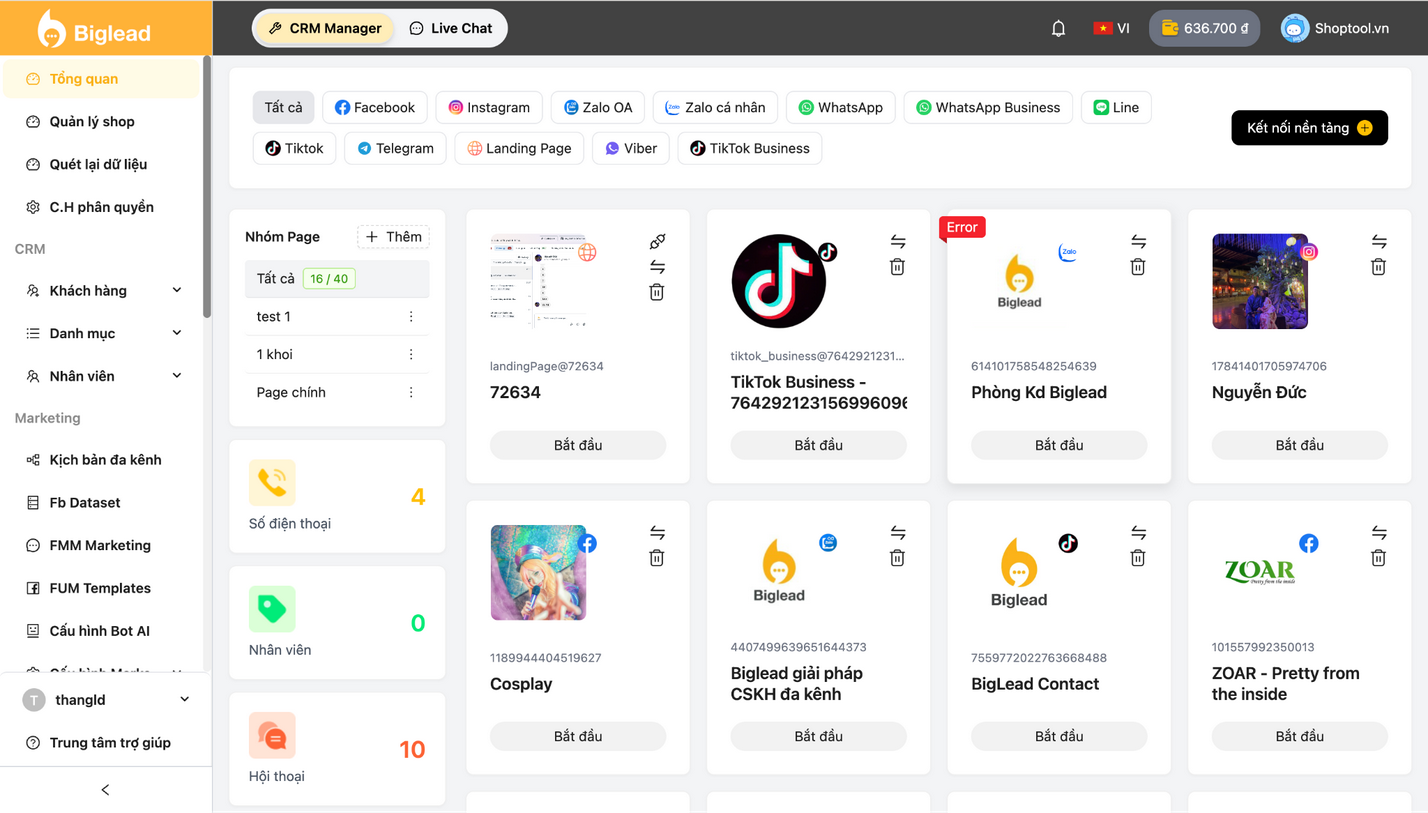1428x813 pixels.
Task: Open options for 1 khoi group
Action: (x=411, y=355)
